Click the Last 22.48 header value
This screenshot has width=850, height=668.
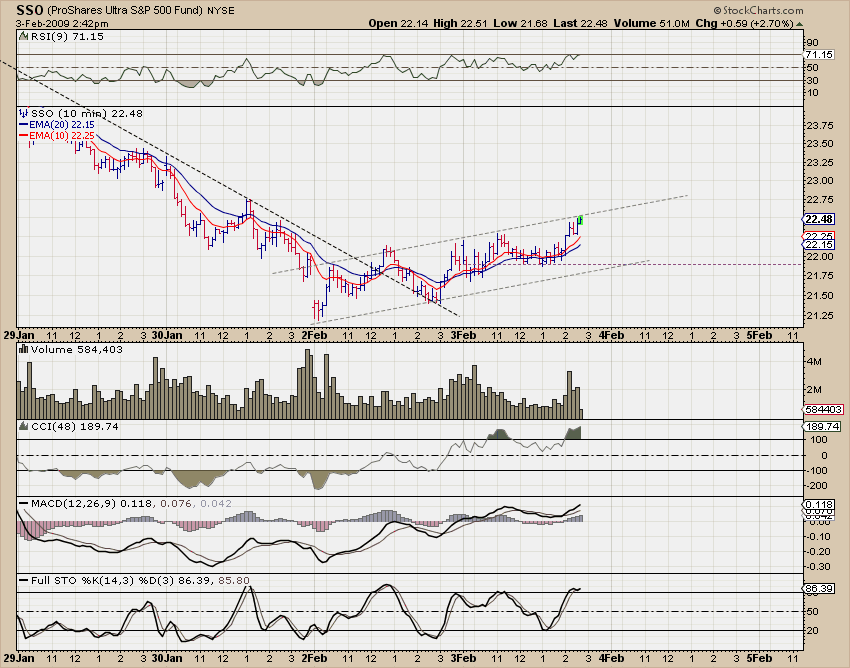pos(580,23)
